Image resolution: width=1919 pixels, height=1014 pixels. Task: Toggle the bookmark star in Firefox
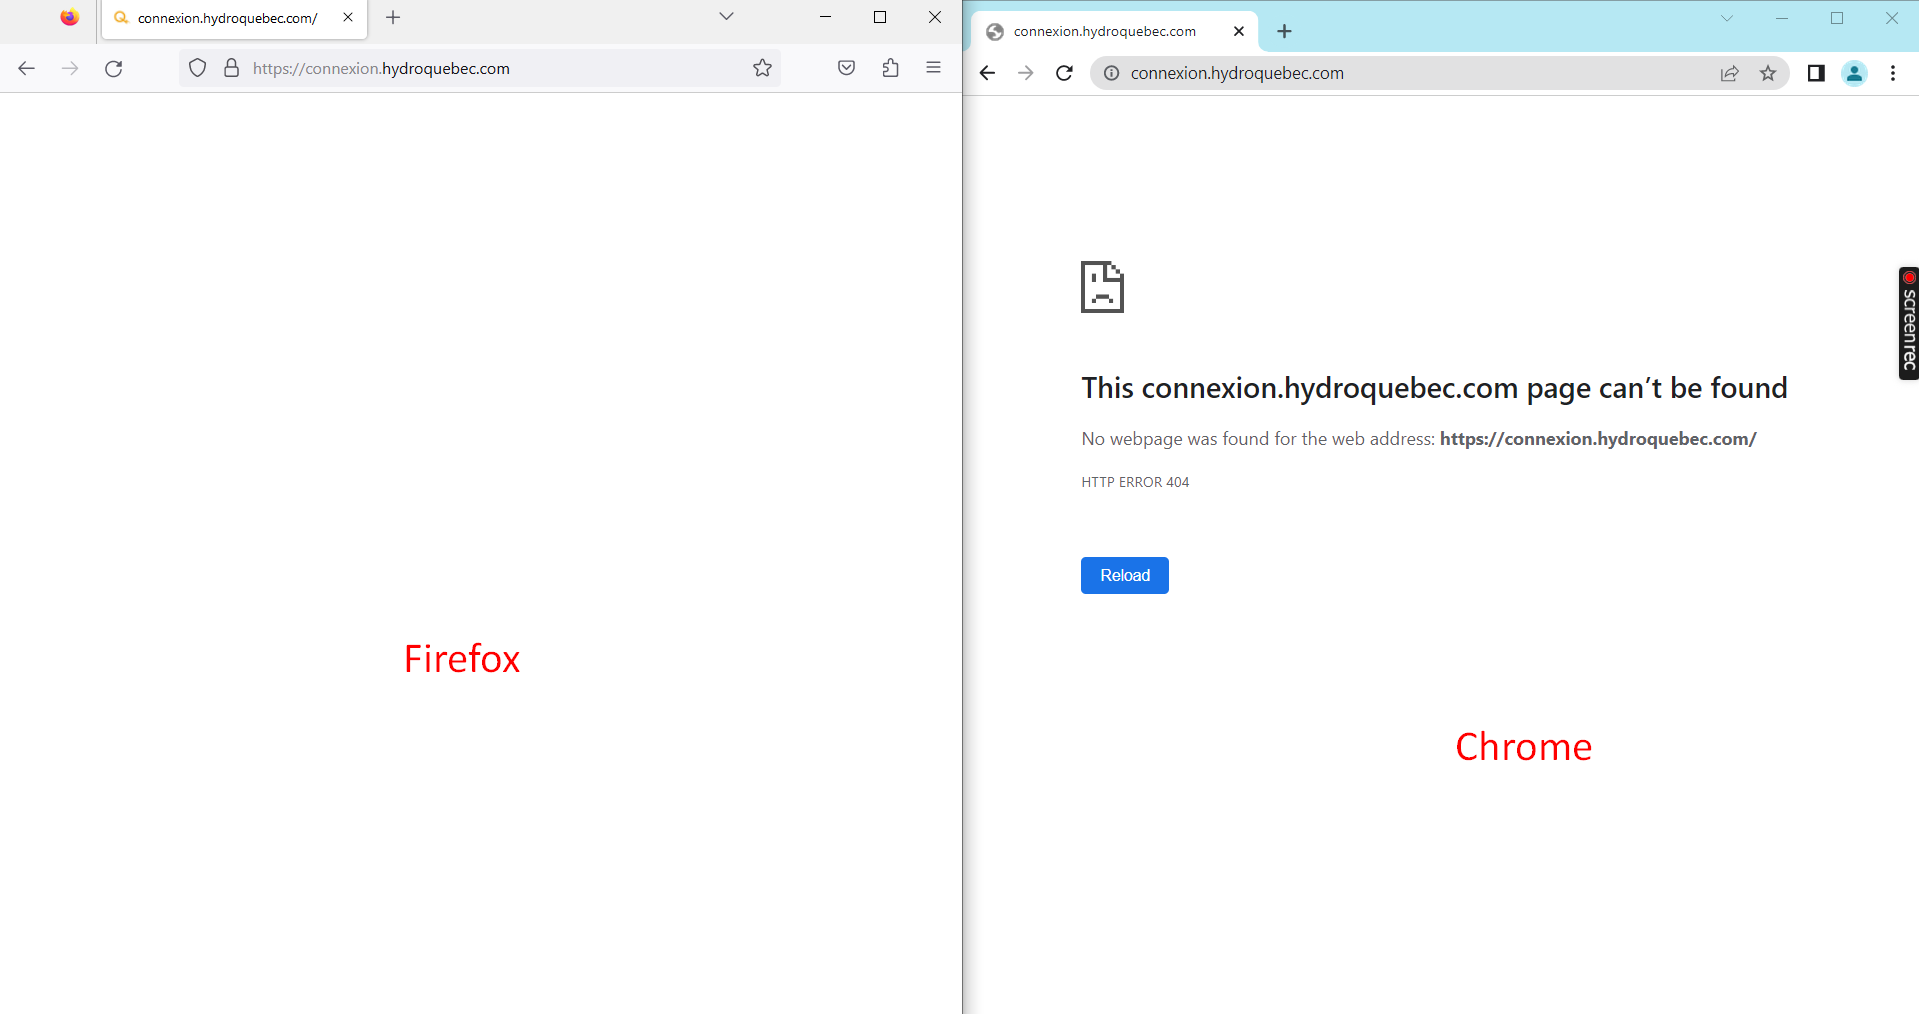(762, 68)
